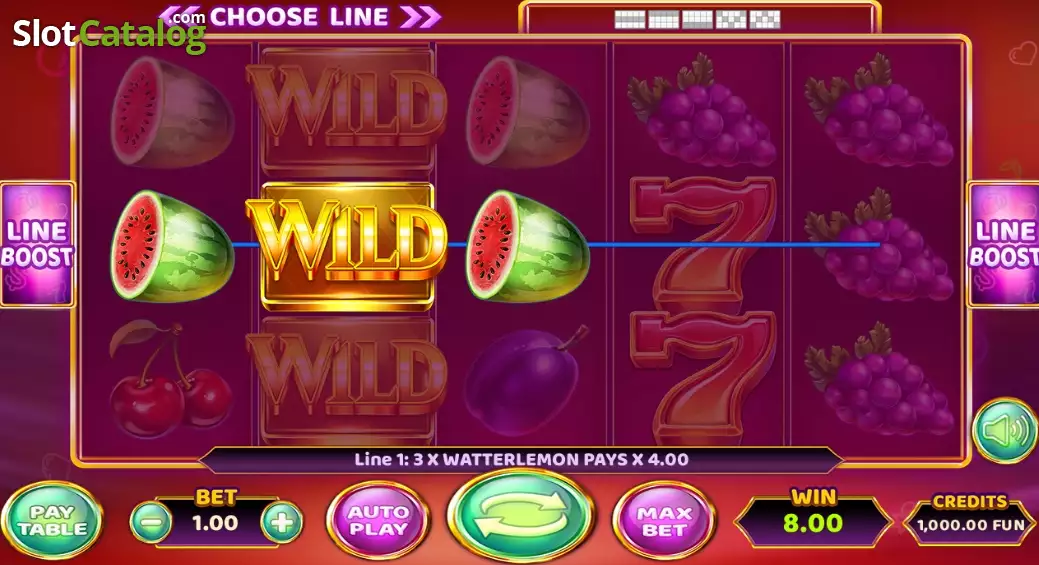Choose previous line with left arrows
Viewport: 1039px width, 565px height.
point(180,17)
